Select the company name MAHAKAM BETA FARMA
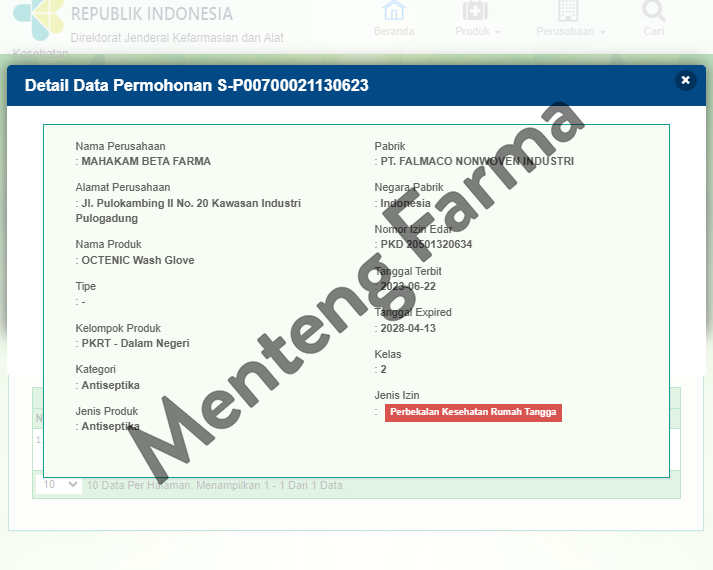The height and width of the screenshot is (570, 713). (x=146, y=161)
